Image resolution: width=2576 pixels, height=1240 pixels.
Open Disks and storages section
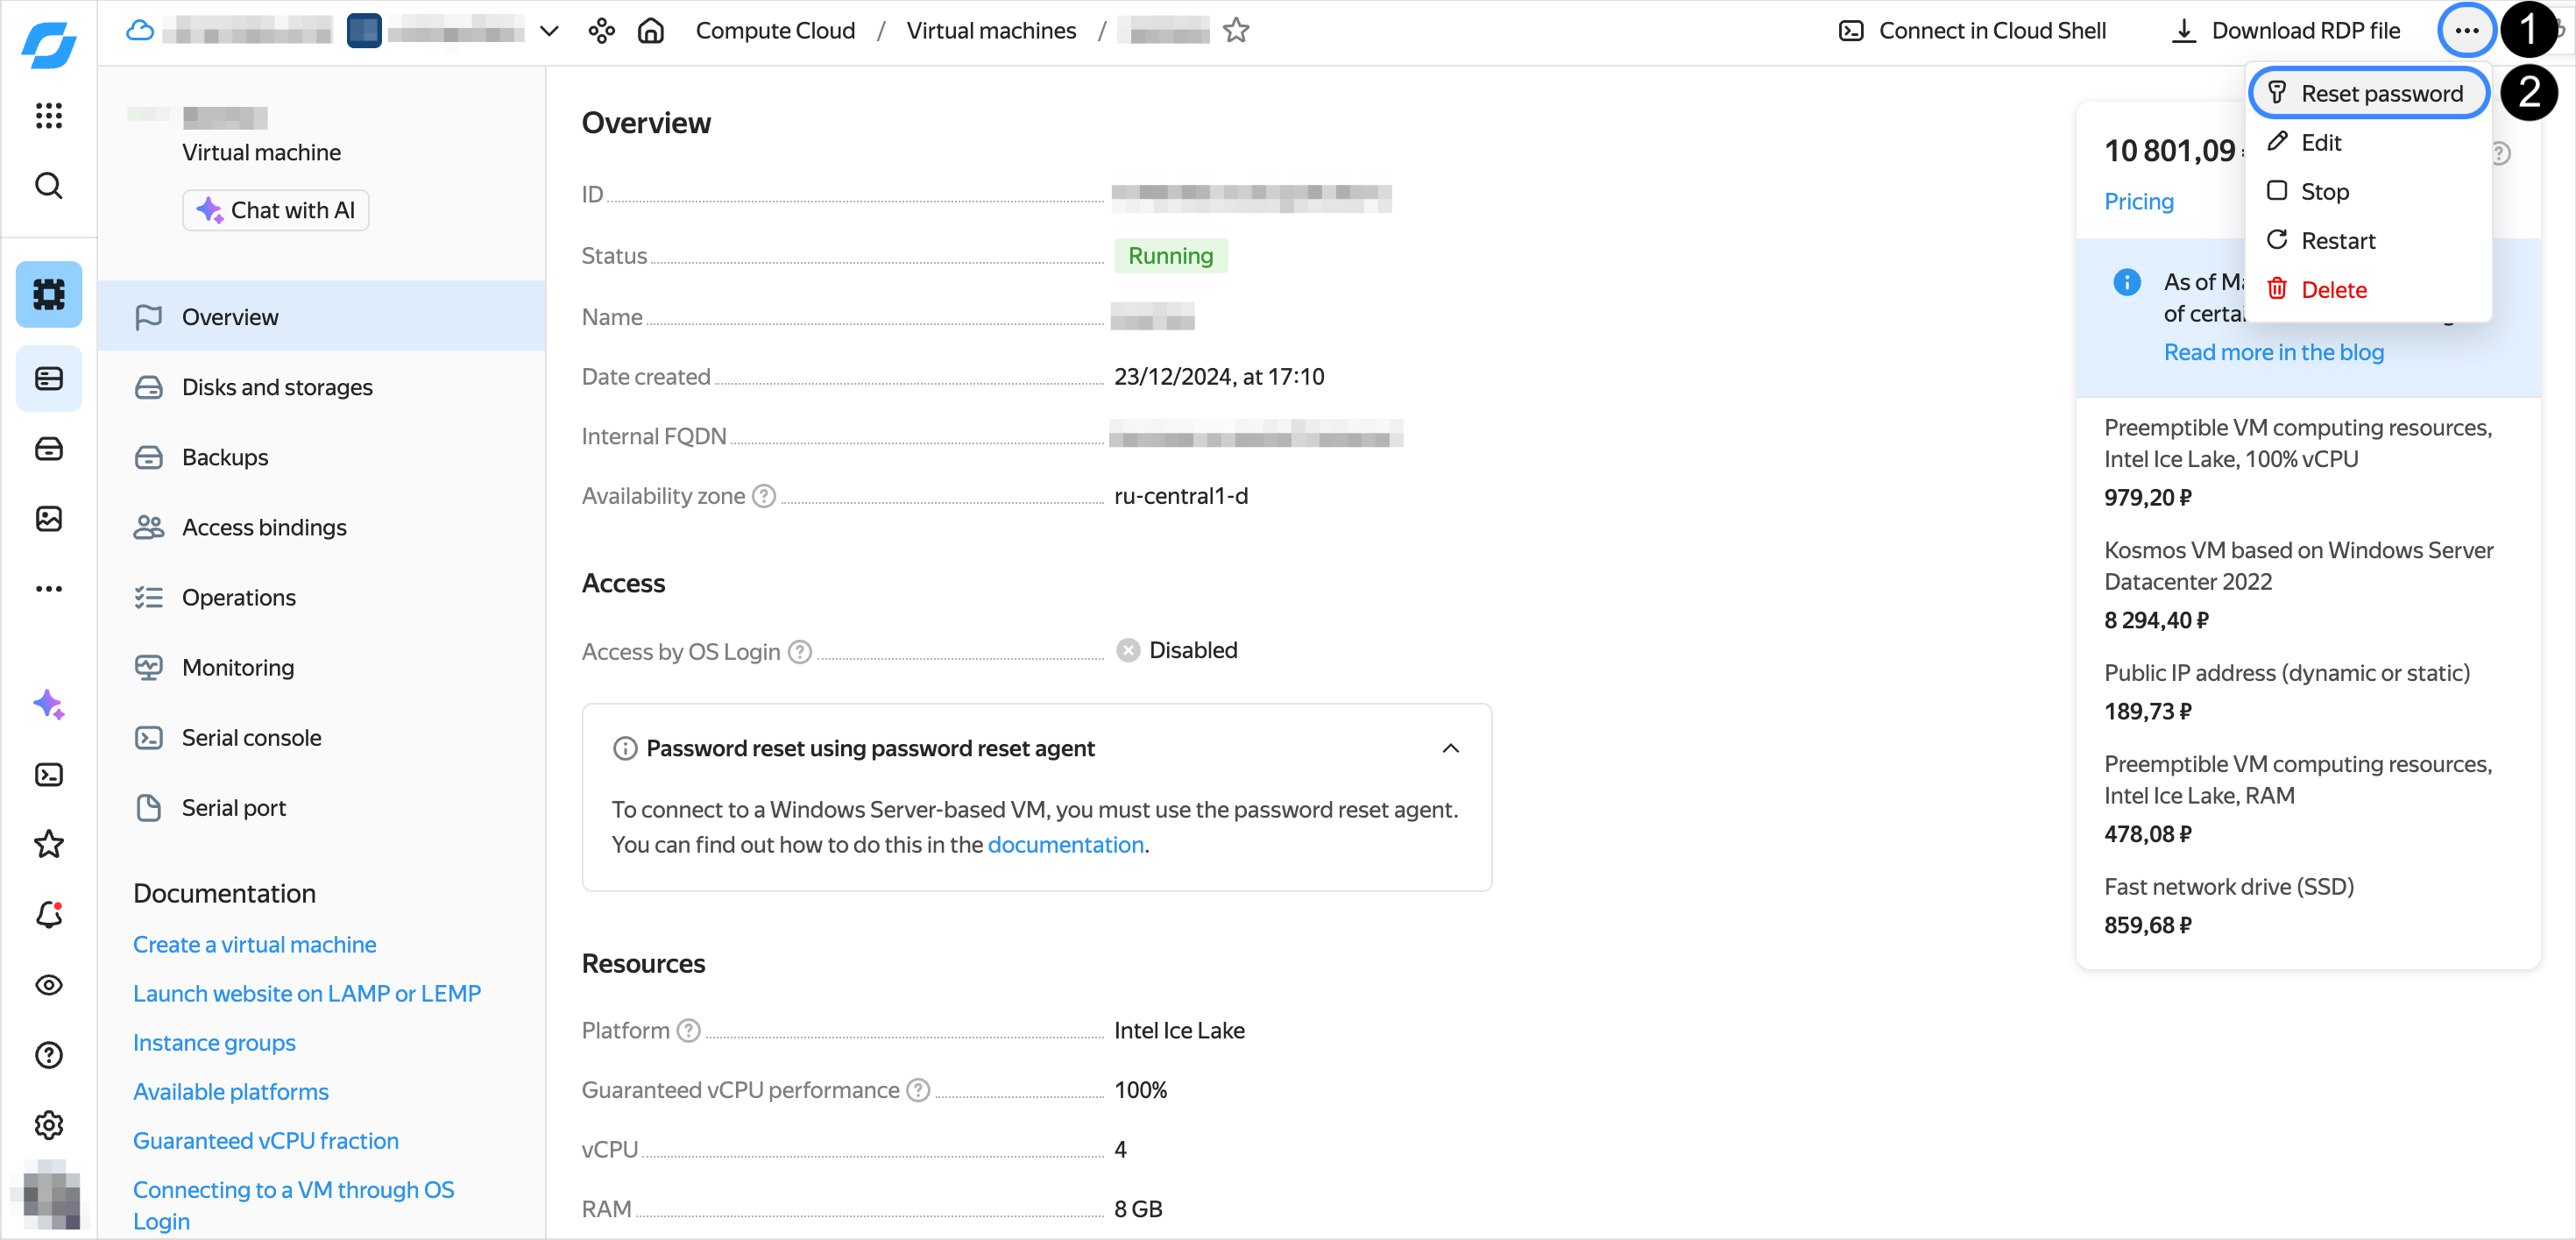pyautogui.click(x=322, y=387)
